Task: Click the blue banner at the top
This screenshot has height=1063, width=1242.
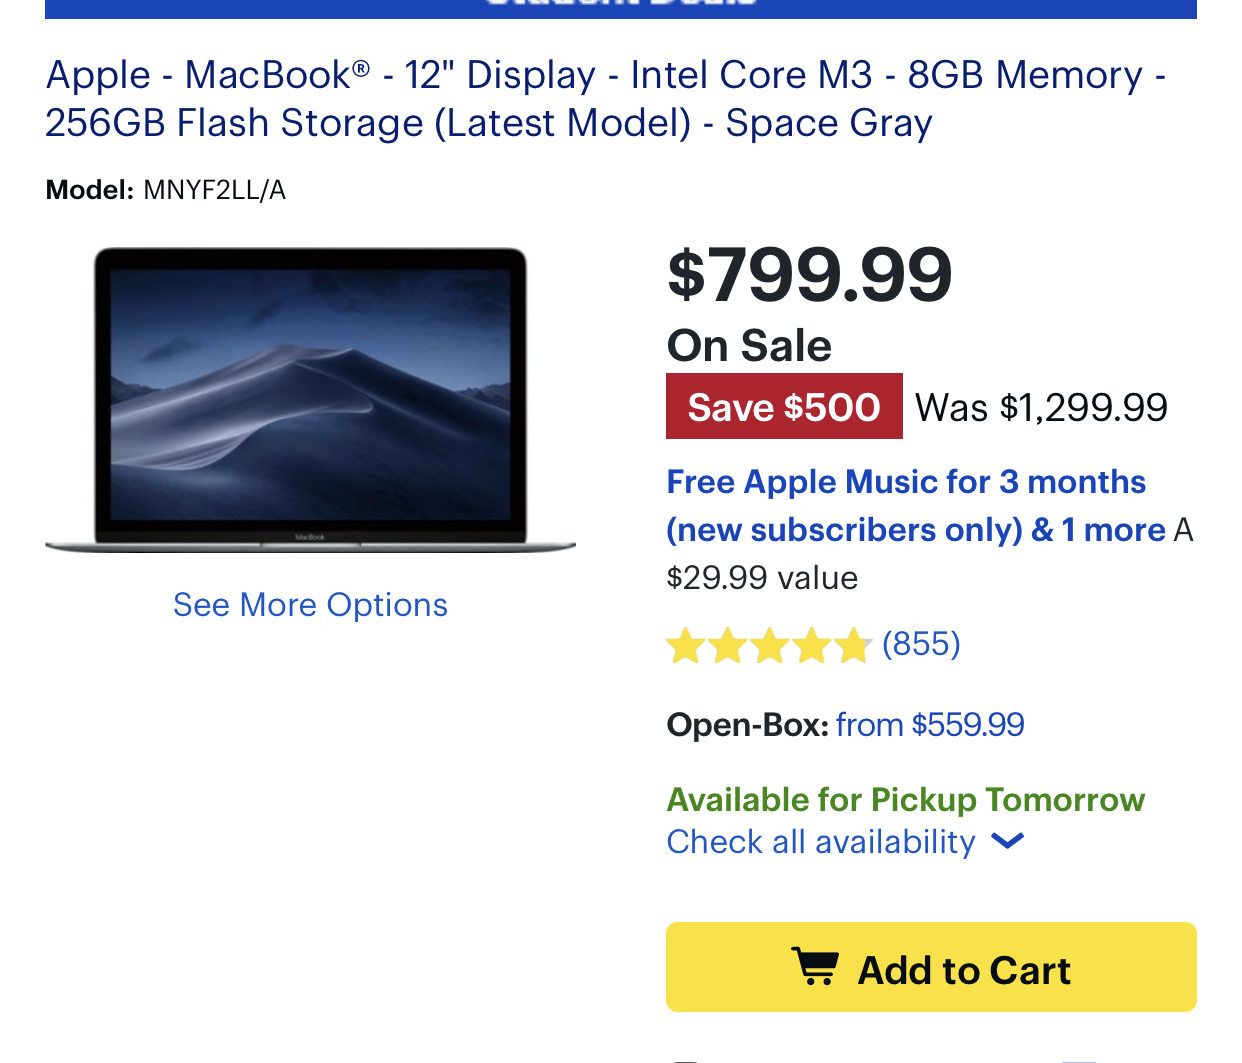Action: pyautogui.click(x=620, y=8)
